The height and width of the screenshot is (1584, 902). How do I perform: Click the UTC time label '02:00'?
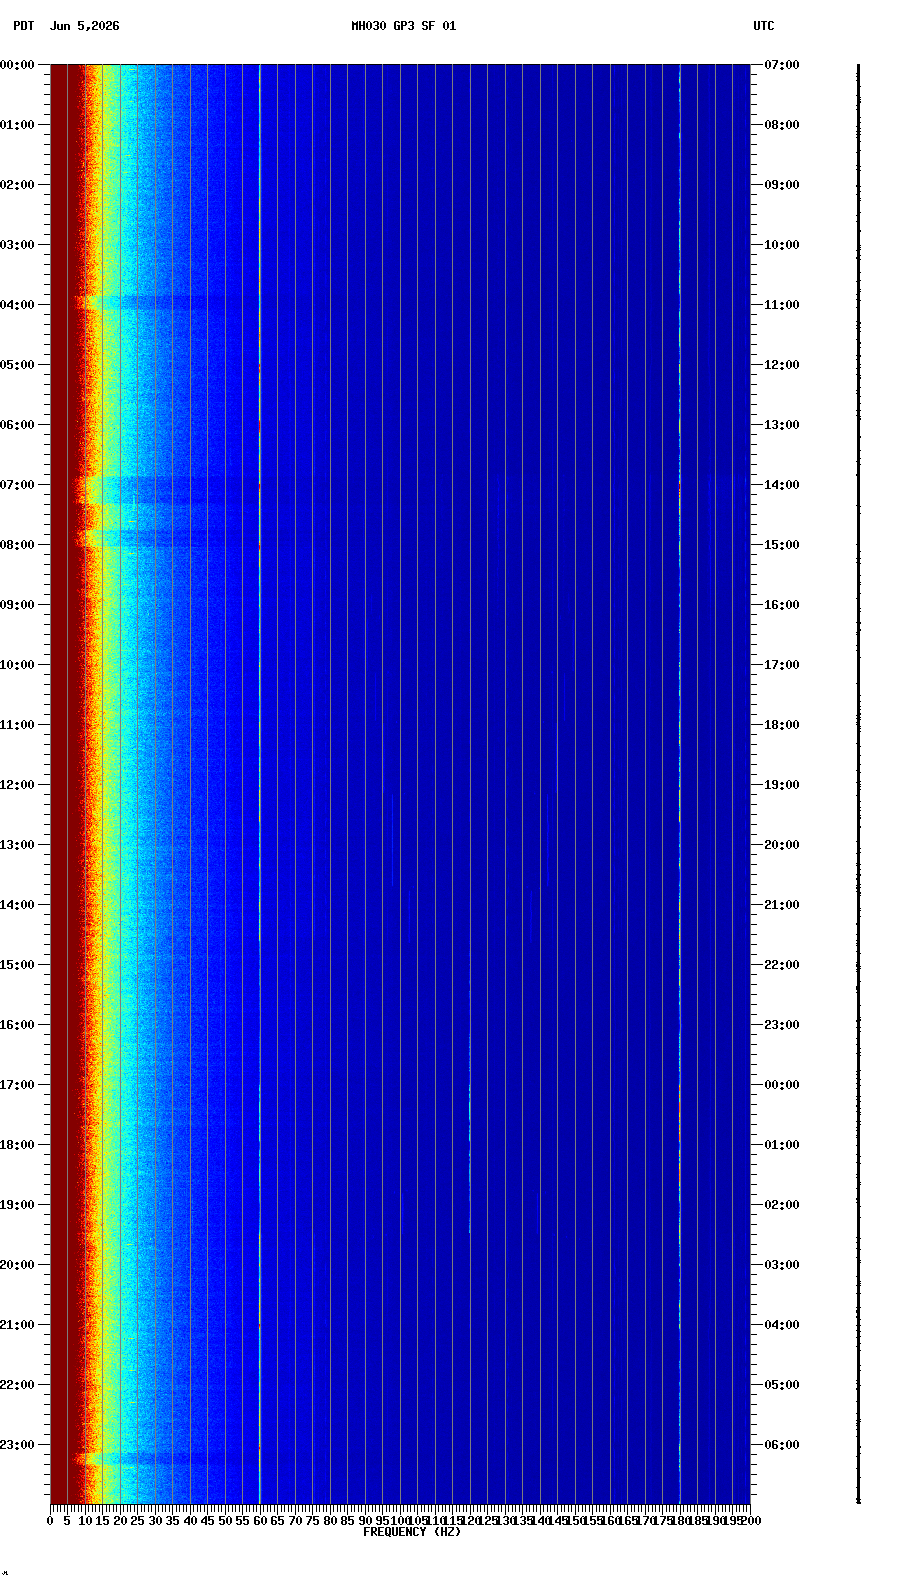pyautogui.click(x=782, y=1205)
